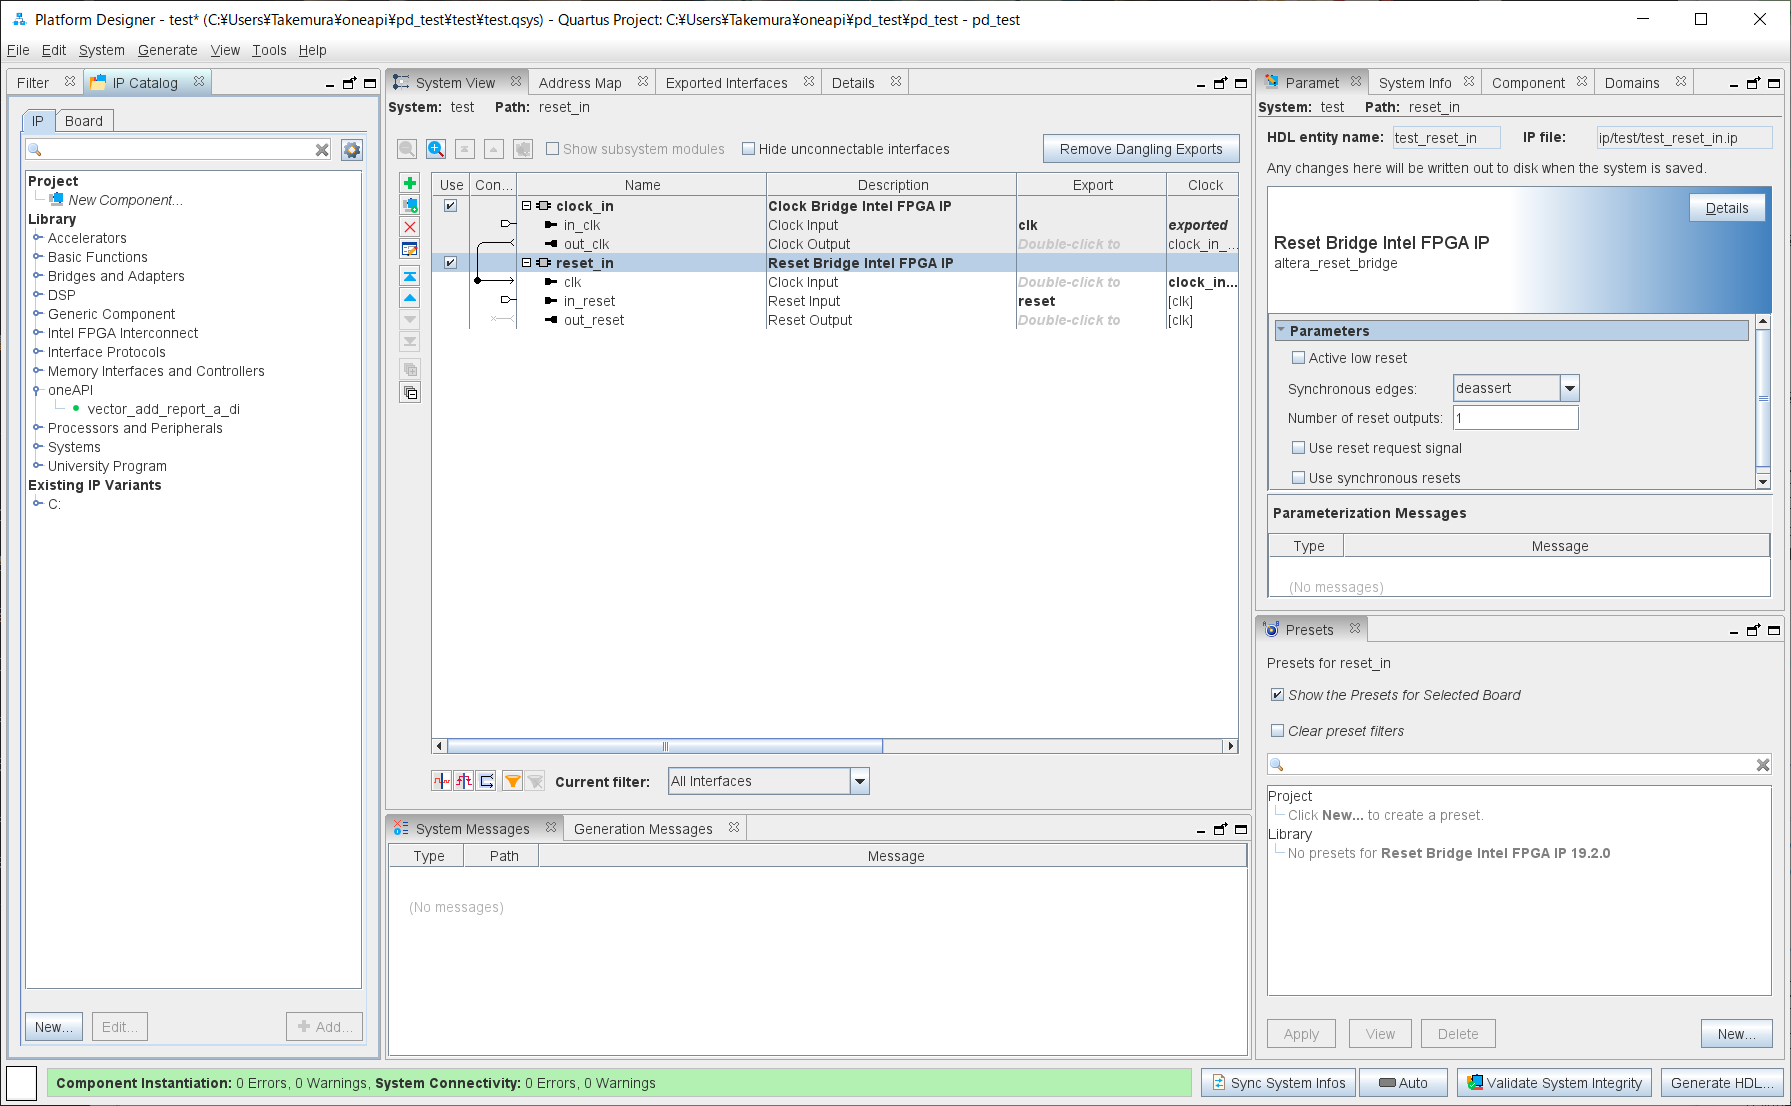Image resolution: width=1791 pixels, height=1106 pixels.
Task: Check Clear preset filters
Action: tap(1277, 731)
